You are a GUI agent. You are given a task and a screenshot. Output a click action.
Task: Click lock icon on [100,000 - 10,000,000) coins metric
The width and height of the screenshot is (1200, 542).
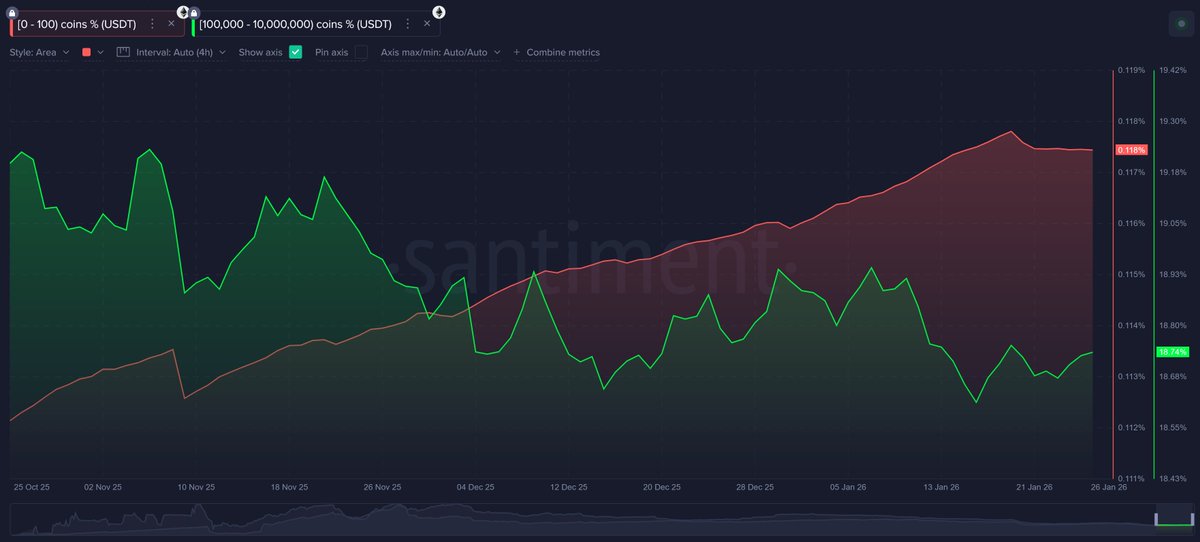(x=194, y=11)
